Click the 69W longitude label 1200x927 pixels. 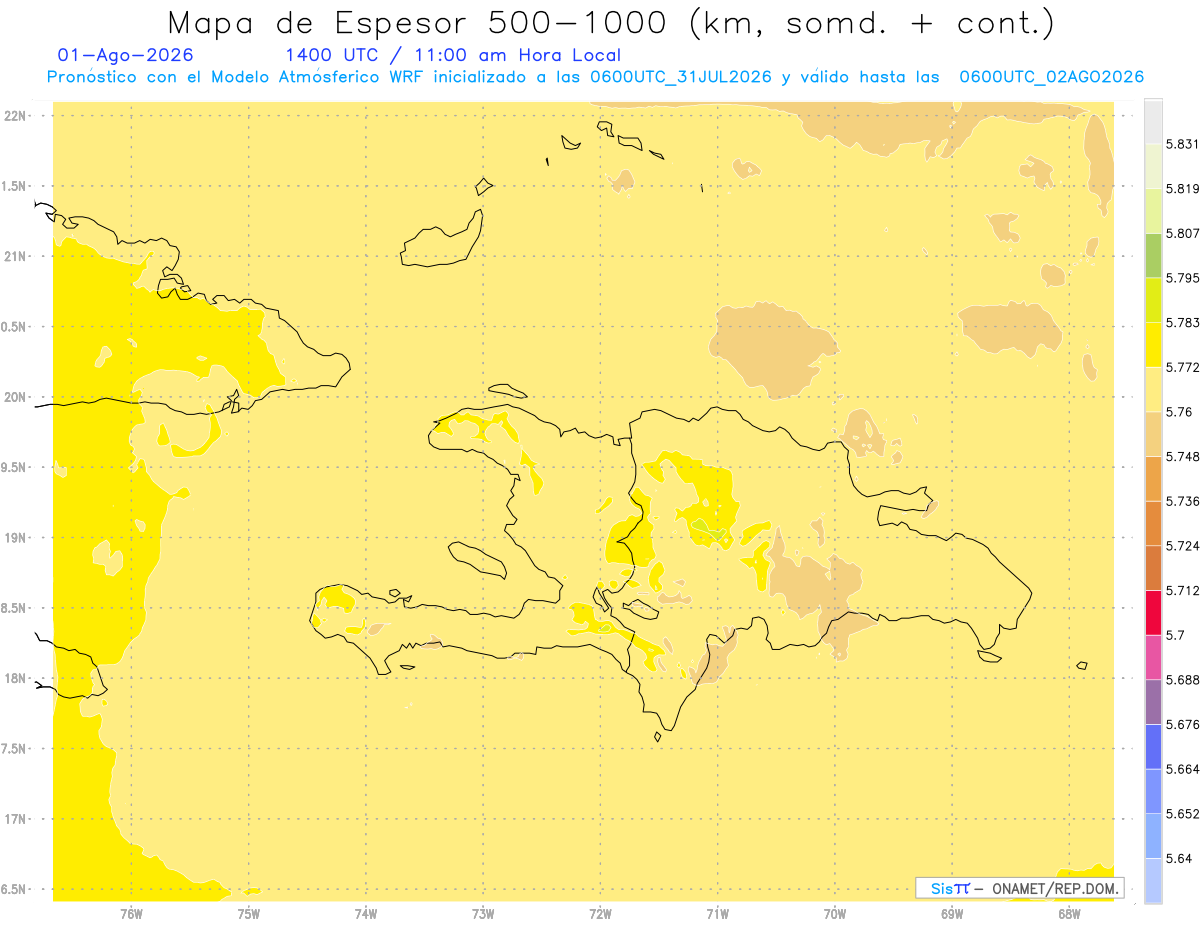tap(952, 913)
